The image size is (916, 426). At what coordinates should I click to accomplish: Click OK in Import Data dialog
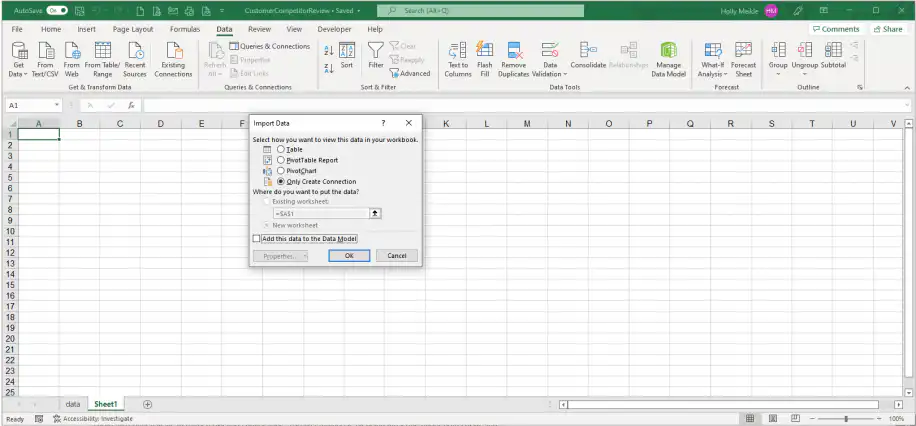349,255
